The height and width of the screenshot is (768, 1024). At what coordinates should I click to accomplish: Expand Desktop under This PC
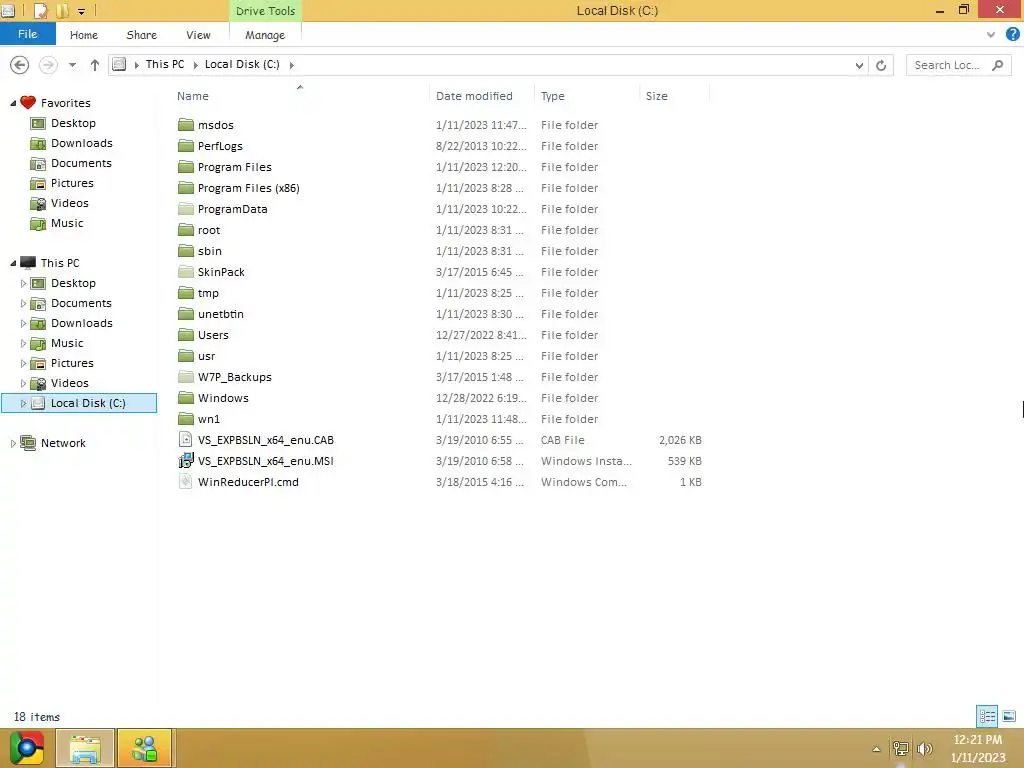click(x=23, y=283)
